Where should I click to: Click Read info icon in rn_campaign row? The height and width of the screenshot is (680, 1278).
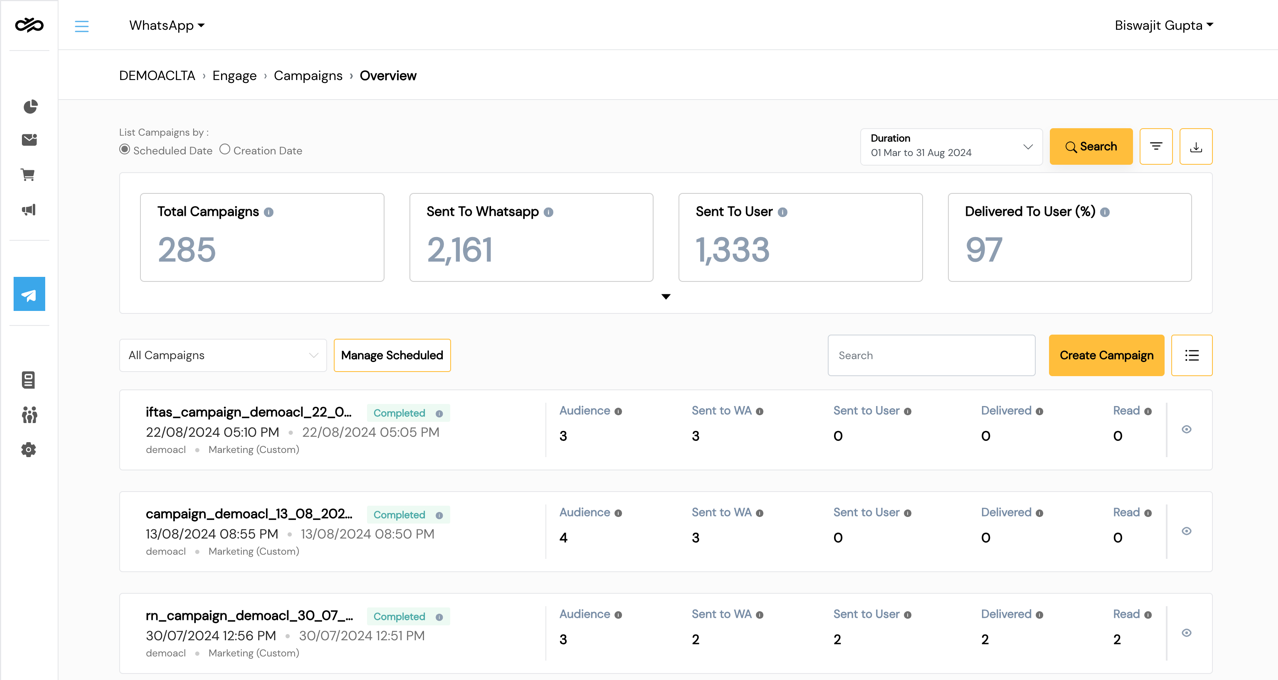1148,615
